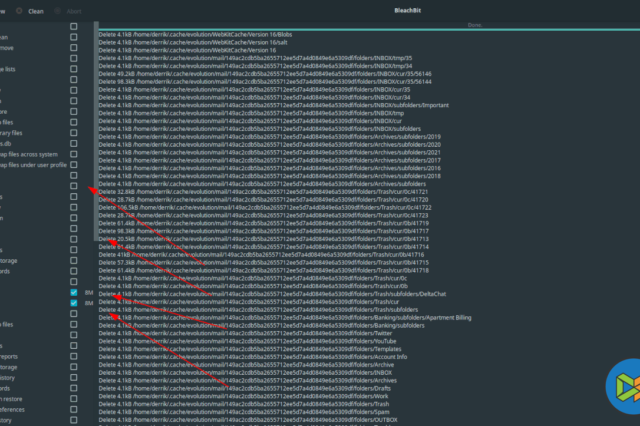Select the log line ending 'INBOX/tmp/34'
640x426 pixels.
click(x=255, y=66)
